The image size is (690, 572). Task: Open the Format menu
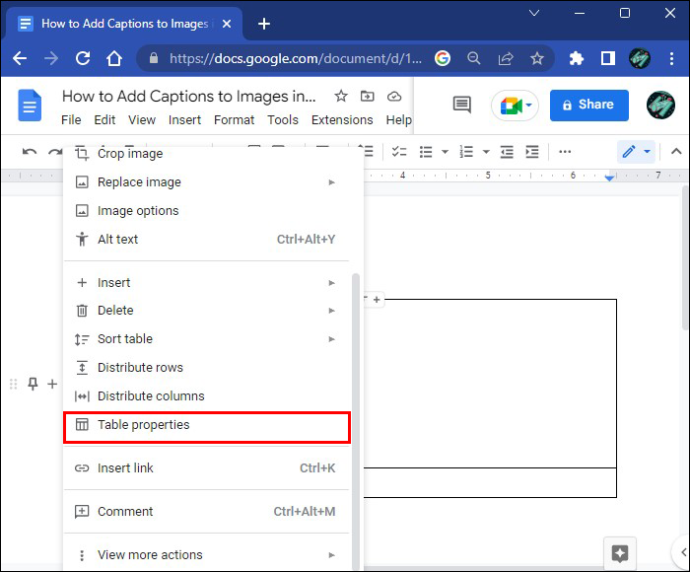pyautogui.click(x=234, y=120)
